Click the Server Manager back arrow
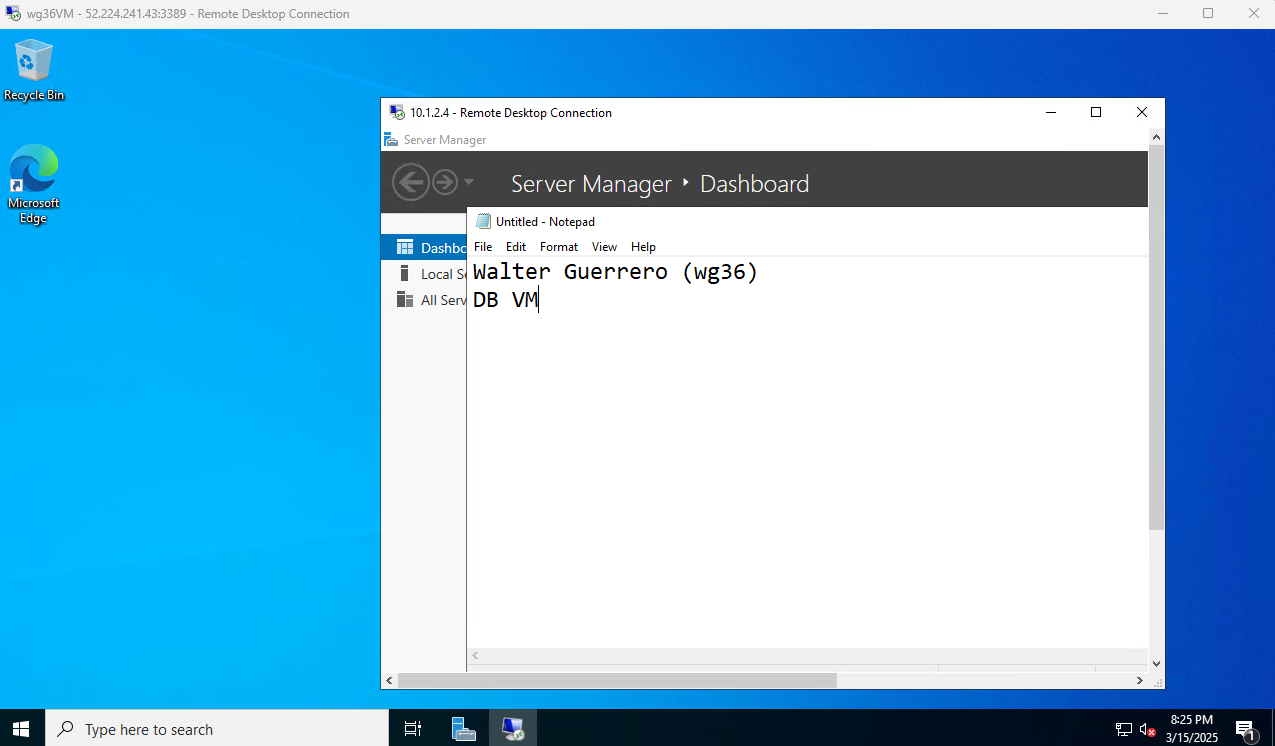 (410, 182)
